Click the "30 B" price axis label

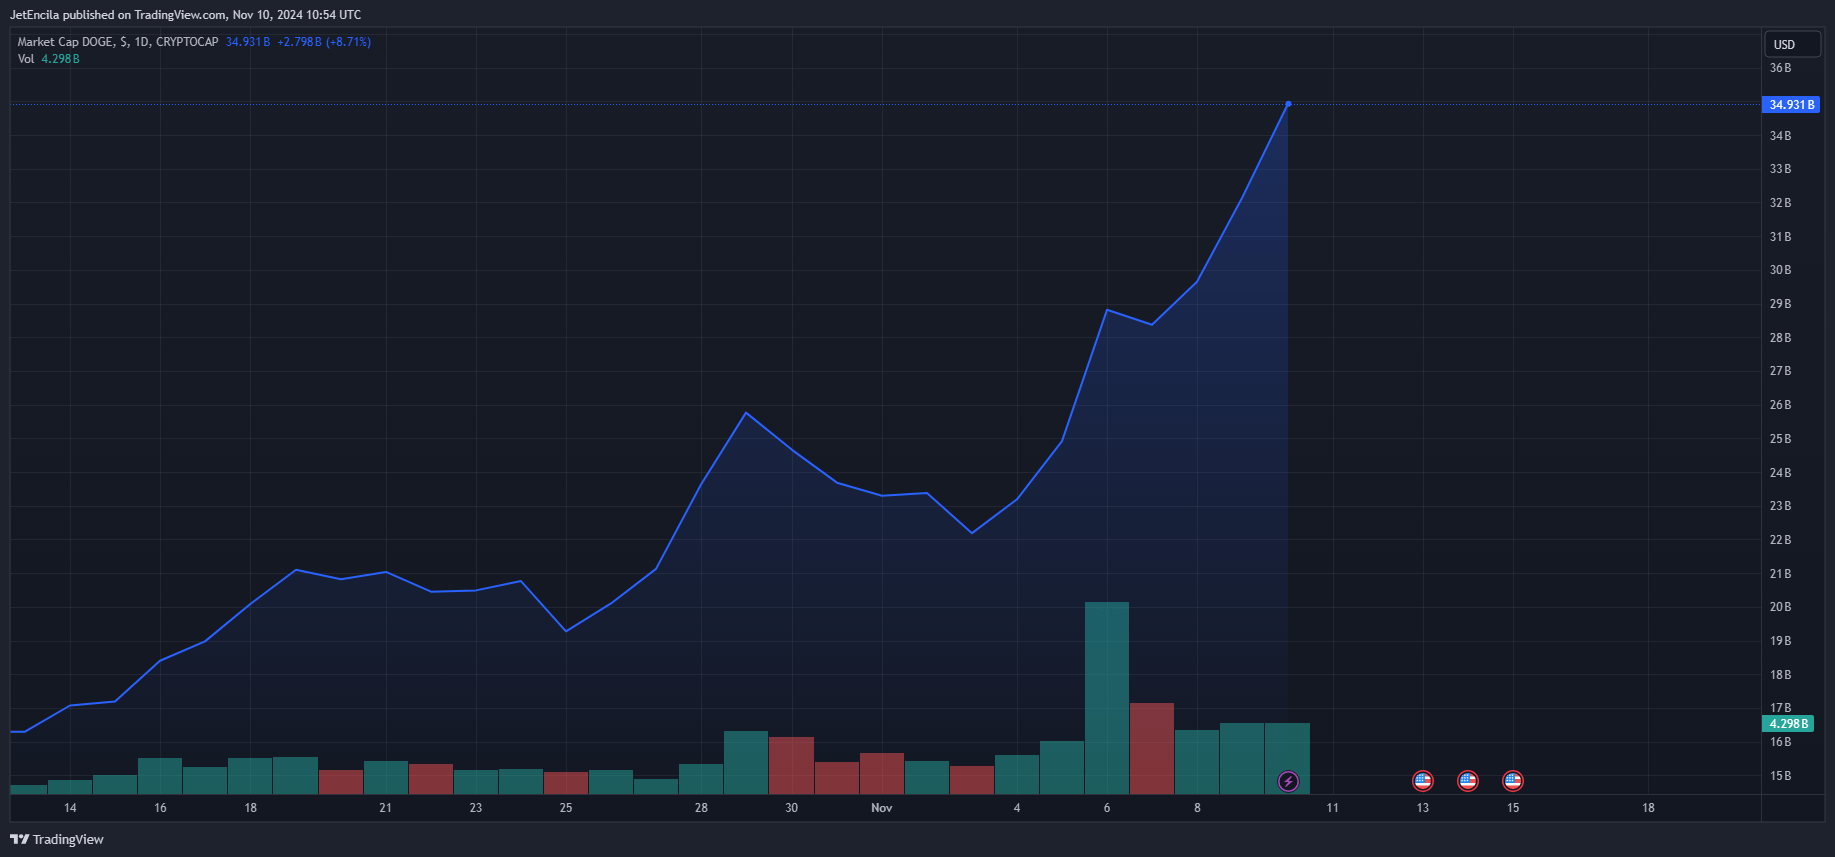1781,270
